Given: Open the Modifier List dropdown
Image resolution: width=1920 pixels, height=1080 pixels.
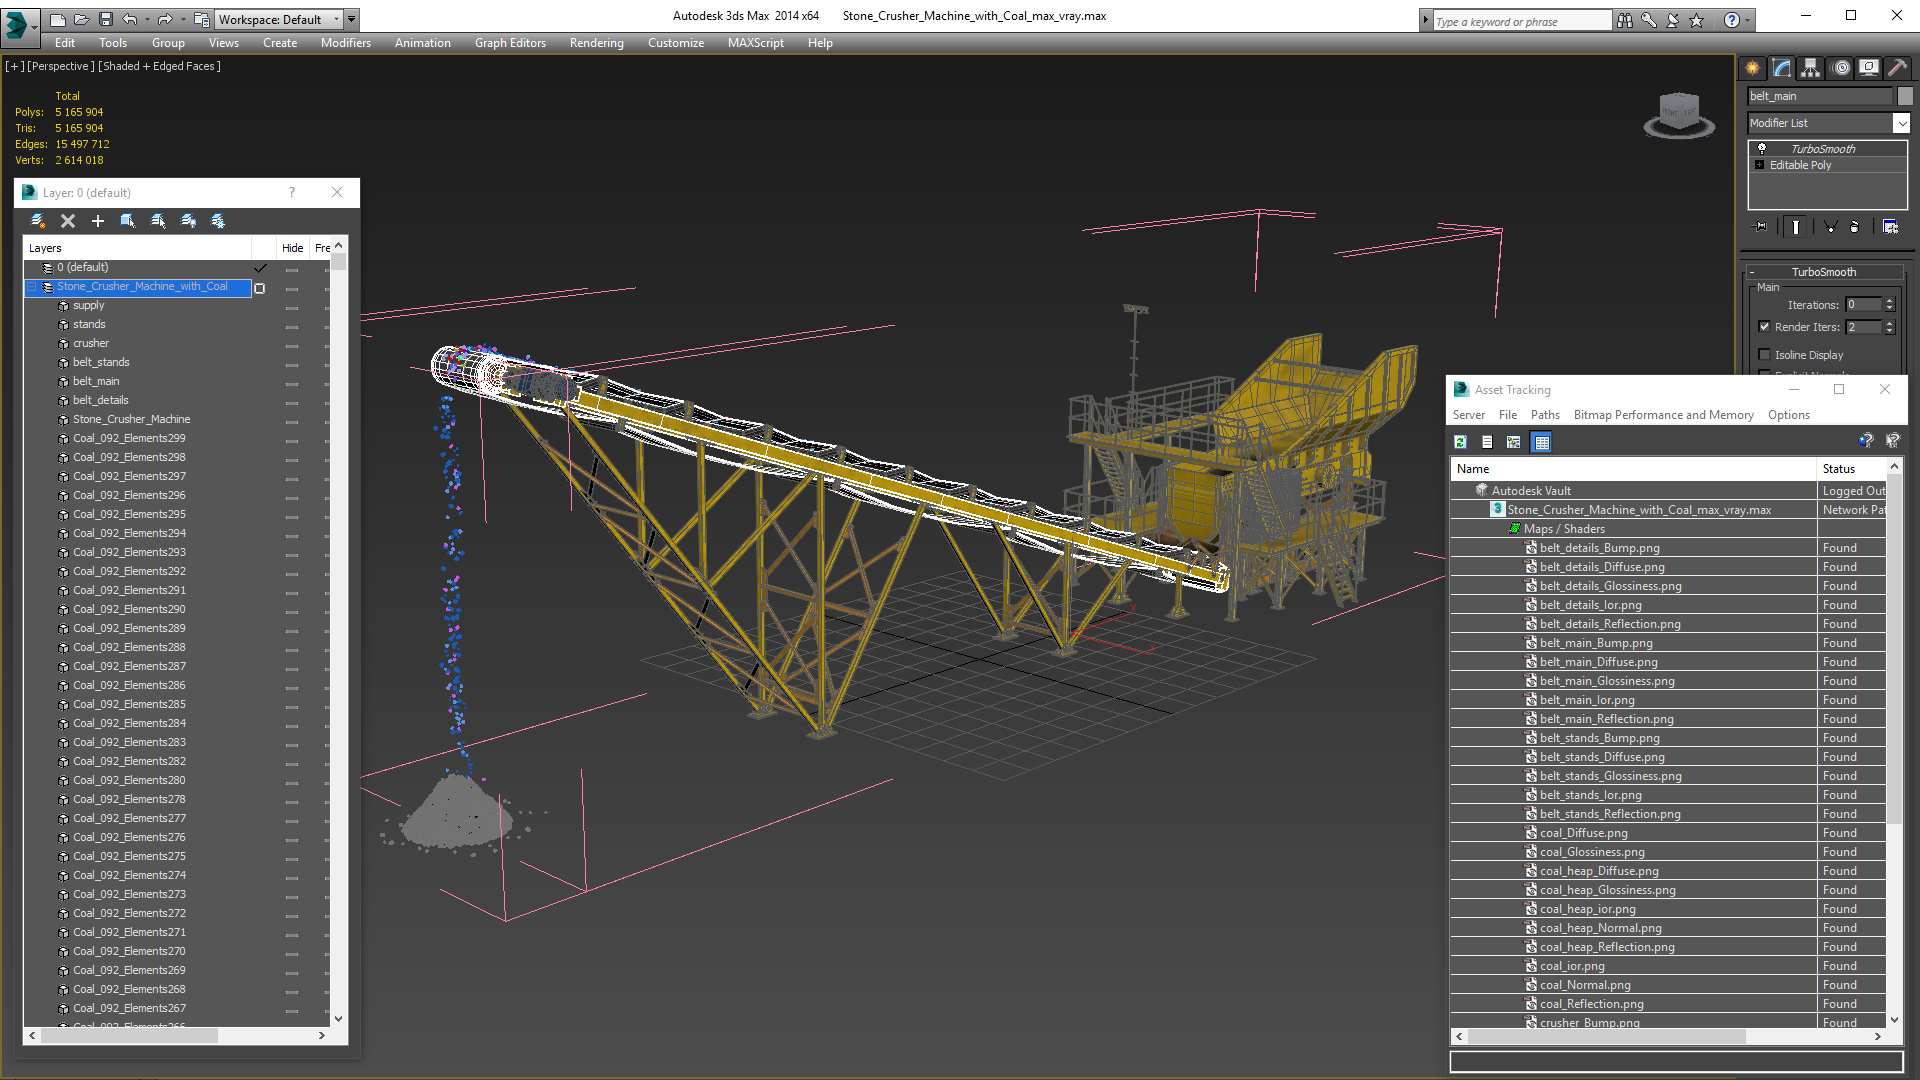Looking at the screenshot, I should [1829, 123].
